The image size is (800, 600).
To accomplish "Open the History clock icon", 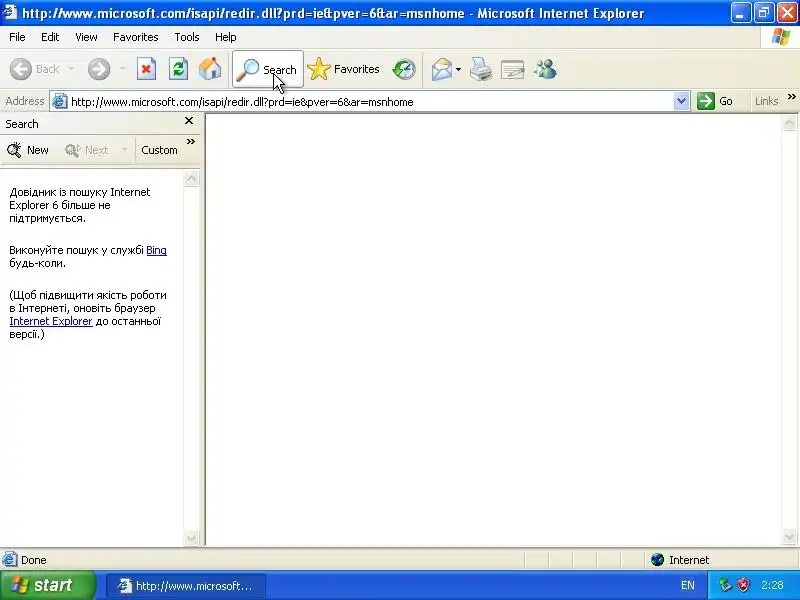I will click(404, 69).
